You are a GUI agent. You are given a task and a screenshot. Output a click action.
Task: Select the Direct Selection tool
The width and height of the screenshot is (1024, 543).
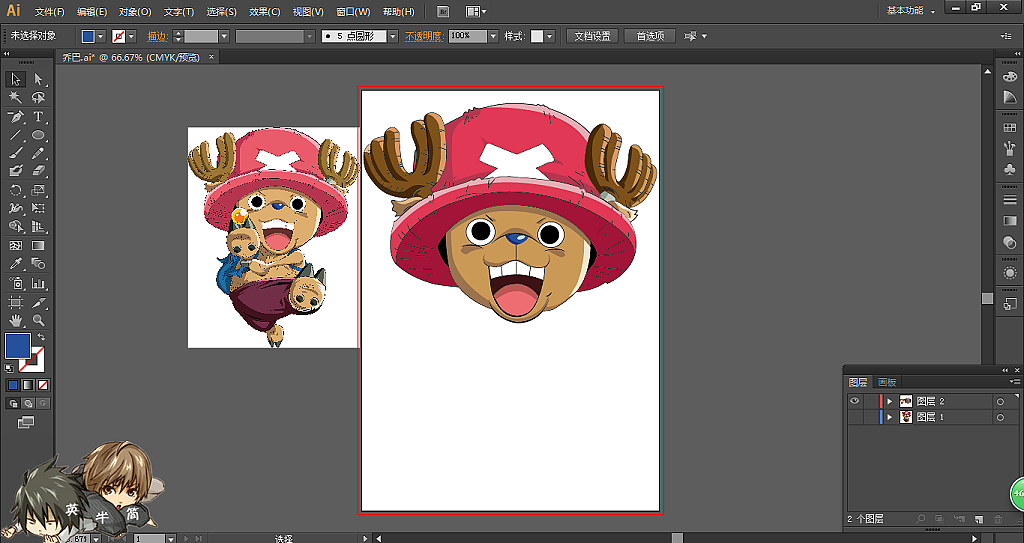38,79
